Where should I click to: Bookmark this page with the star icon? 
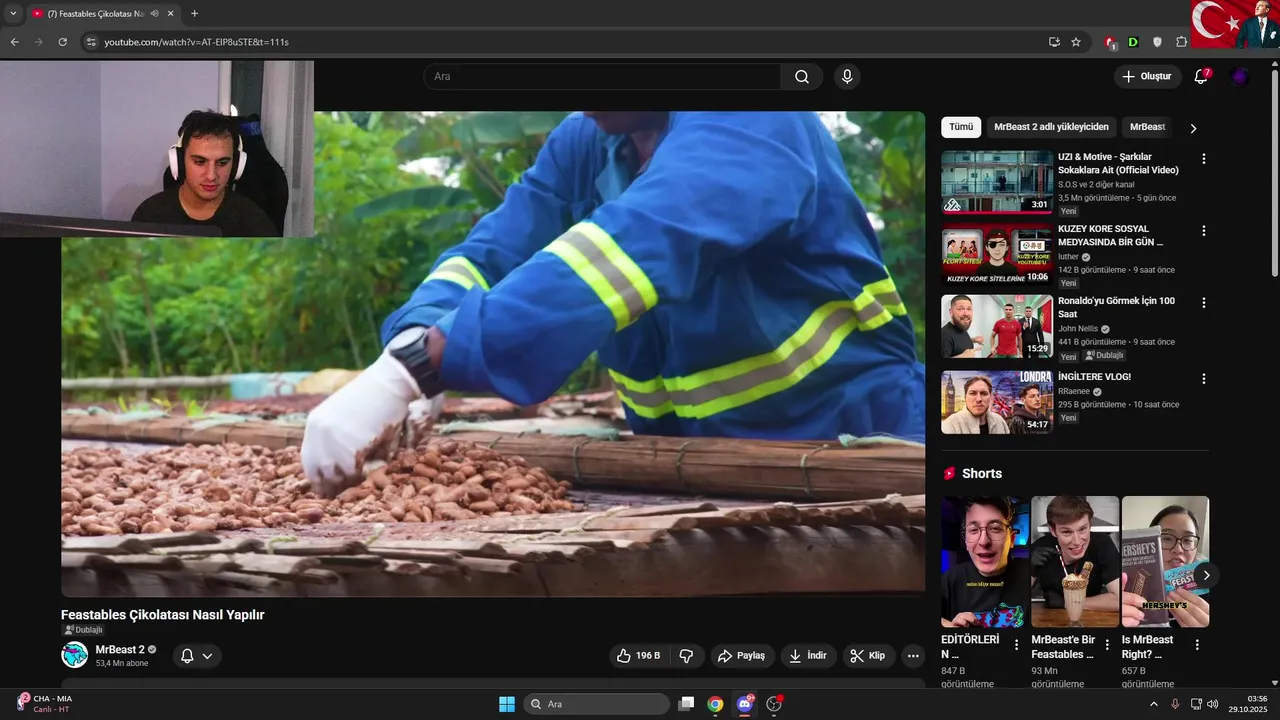click(x=1076, y=42)
